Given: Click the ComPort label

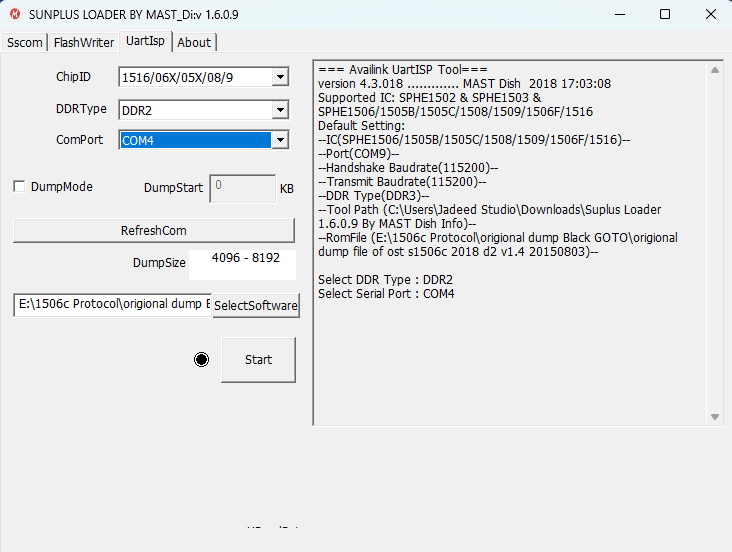Looking at the screenshot, I should [x=79, y=140].
